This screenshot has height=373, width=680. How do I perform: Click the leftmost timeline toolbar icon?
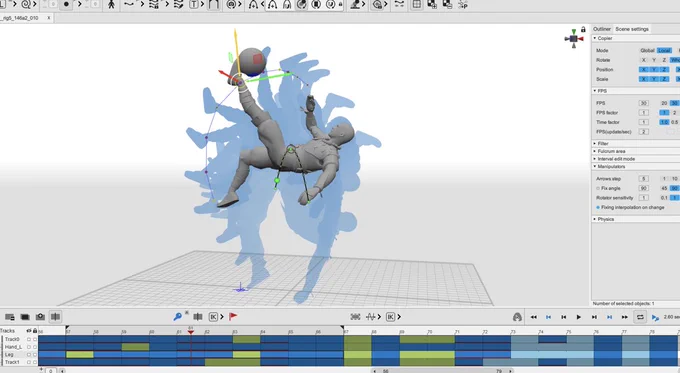click(10, 317)
